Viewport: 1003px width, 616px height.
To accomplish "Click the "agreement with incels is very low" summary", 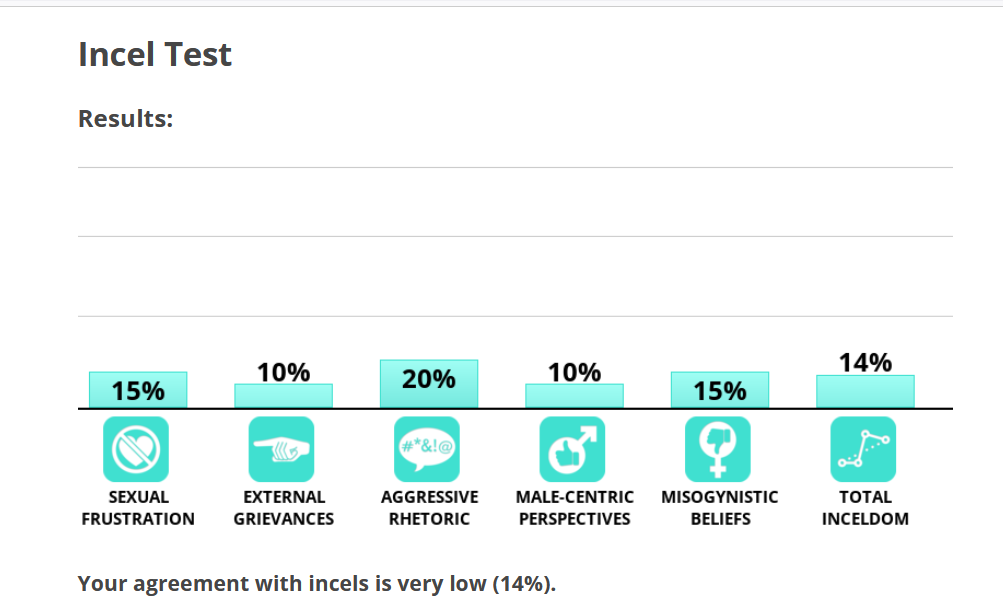I will pos(316,584).
